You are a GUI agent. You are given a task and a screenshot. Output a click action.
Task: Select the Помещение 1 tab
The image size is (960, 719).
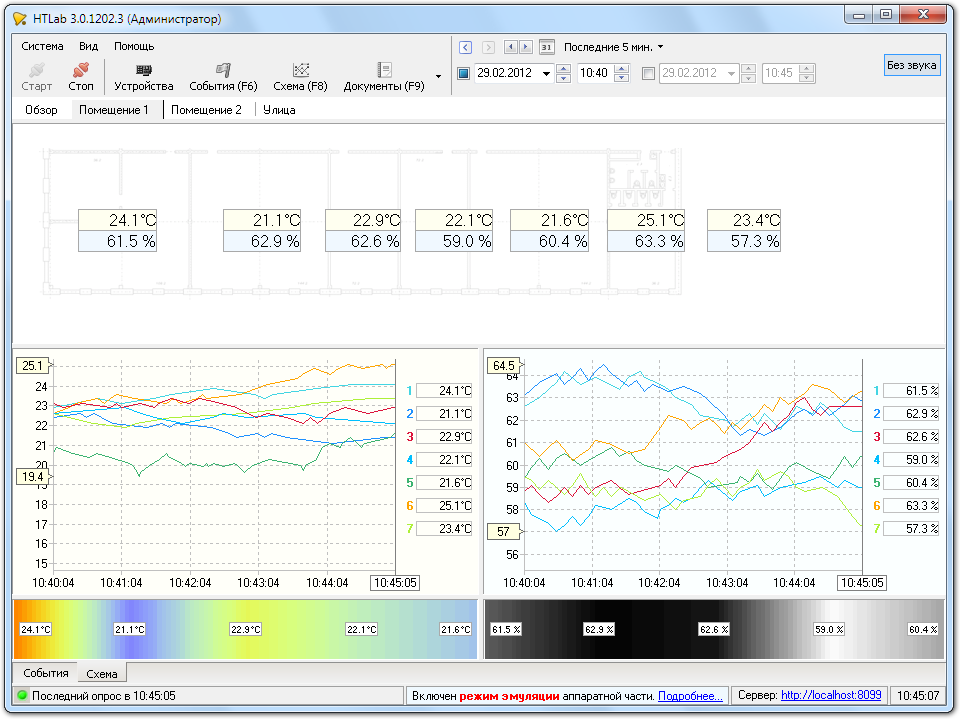[114, 110]
